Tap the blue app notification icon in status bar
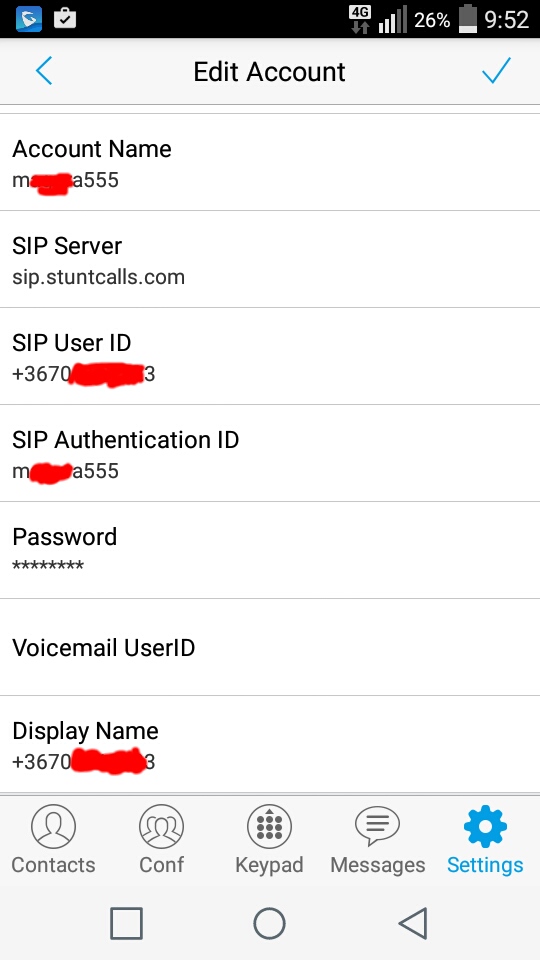The width and height of the screenshot is (540, 960). point(29,19)
